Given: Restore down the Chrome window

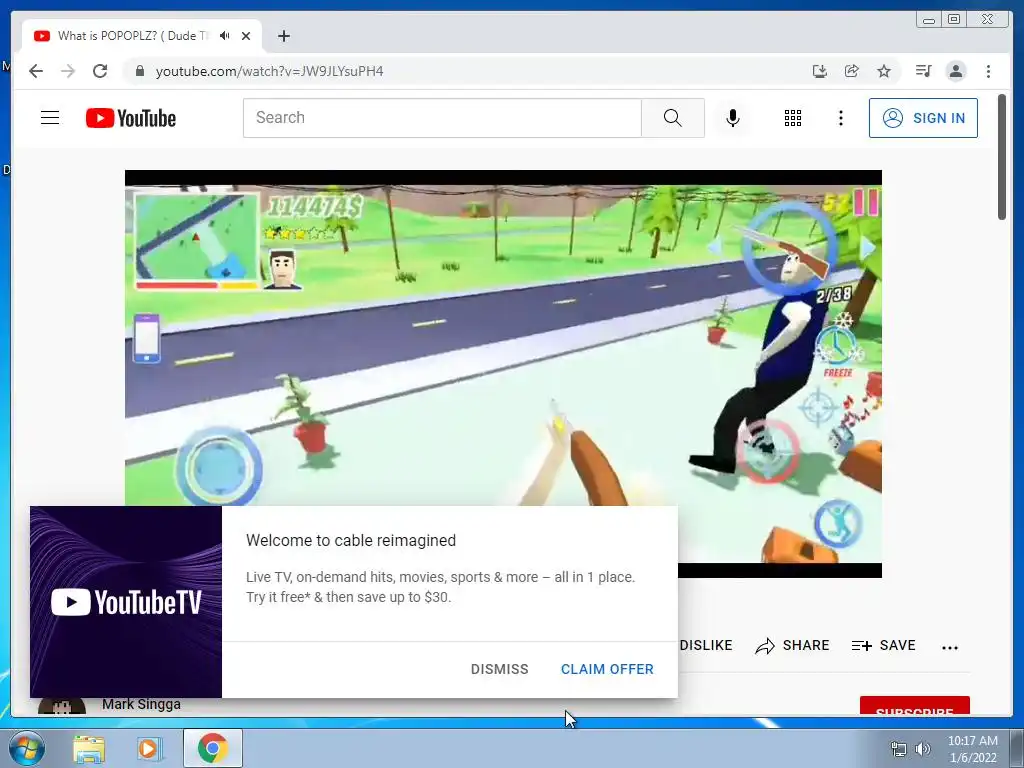Looking at the screenshot, I should (954, 20).
